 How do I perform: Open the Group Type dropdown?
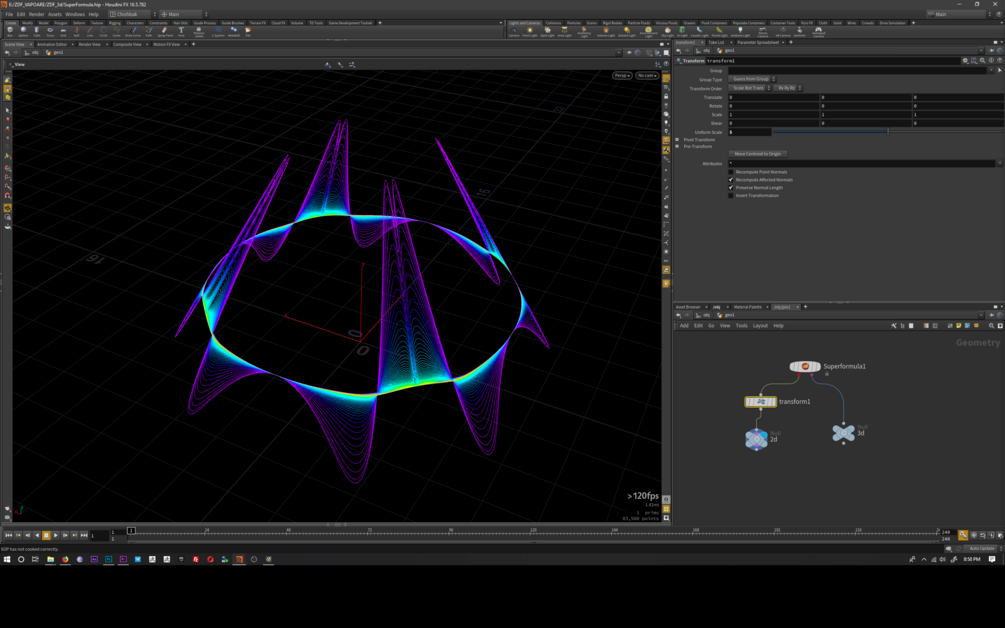pos(753,79)
